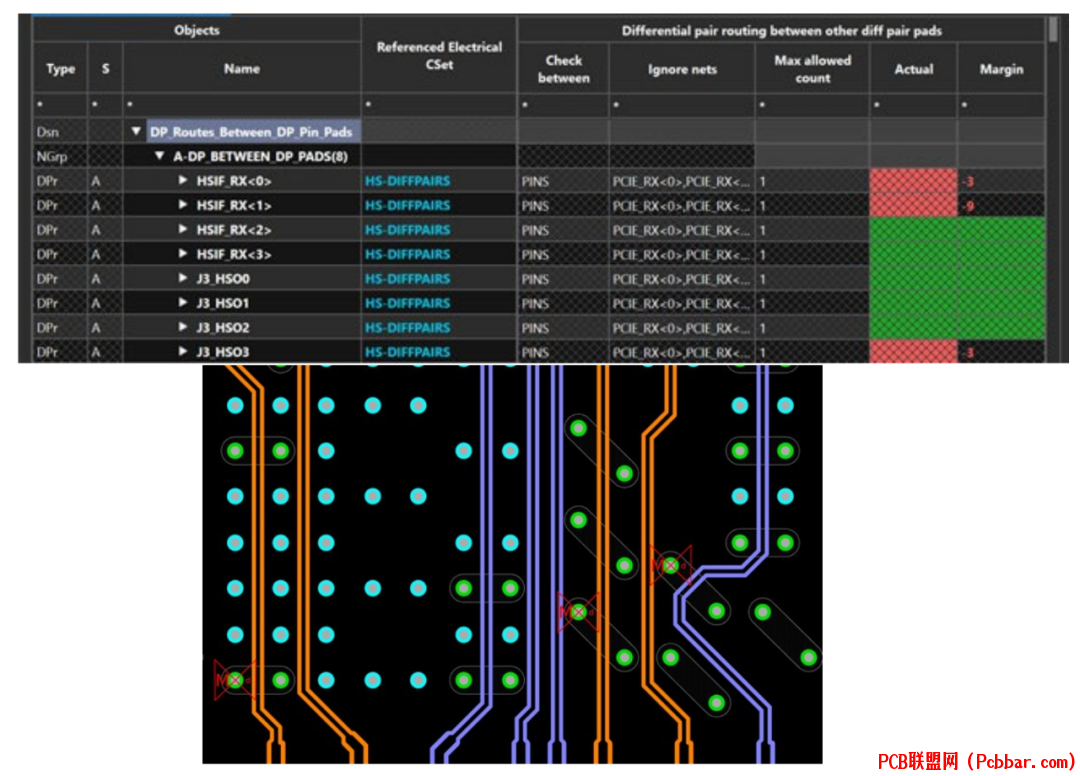Collapse the A-DP_BETWEEN_DP_PADS(8) net group

pyautogui.click(x=159, y=156)
